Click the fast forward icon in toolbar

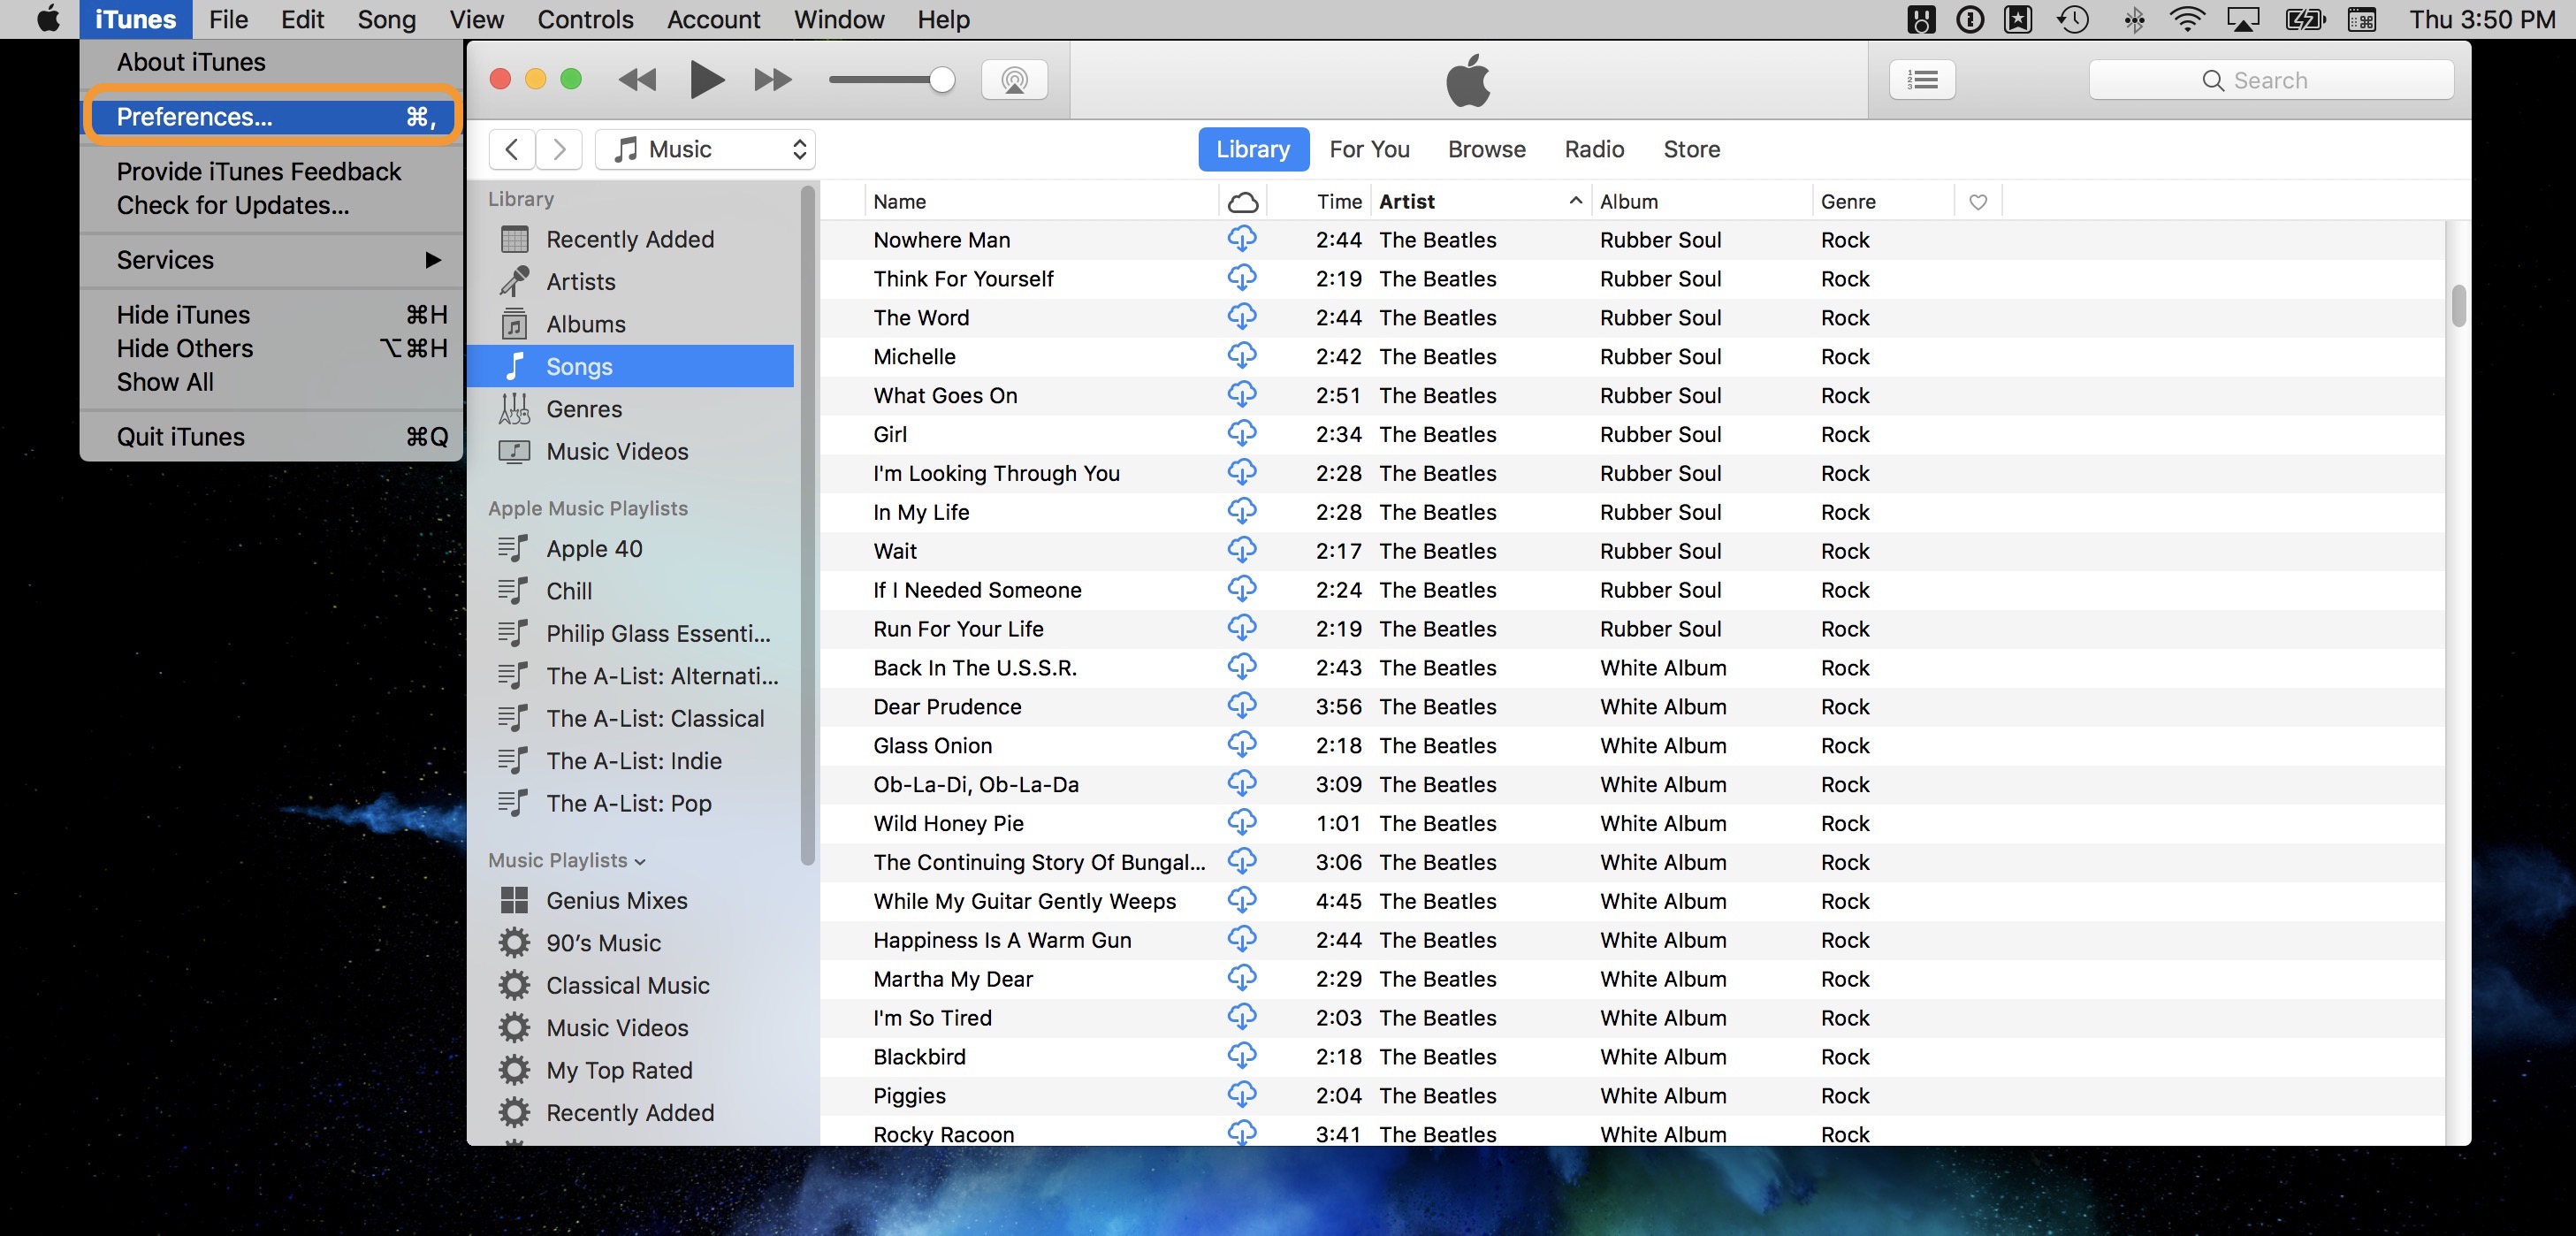click(x=769, y=77)
